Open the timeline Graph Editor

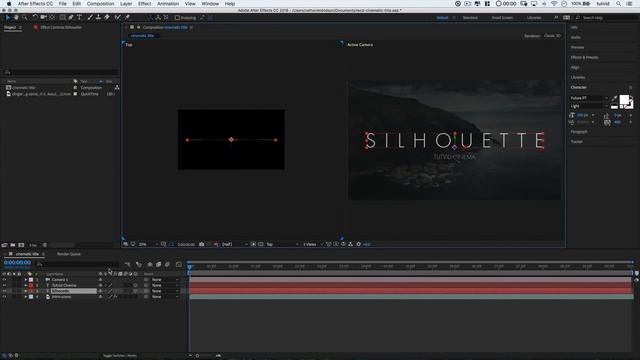[x=179, y=264]
